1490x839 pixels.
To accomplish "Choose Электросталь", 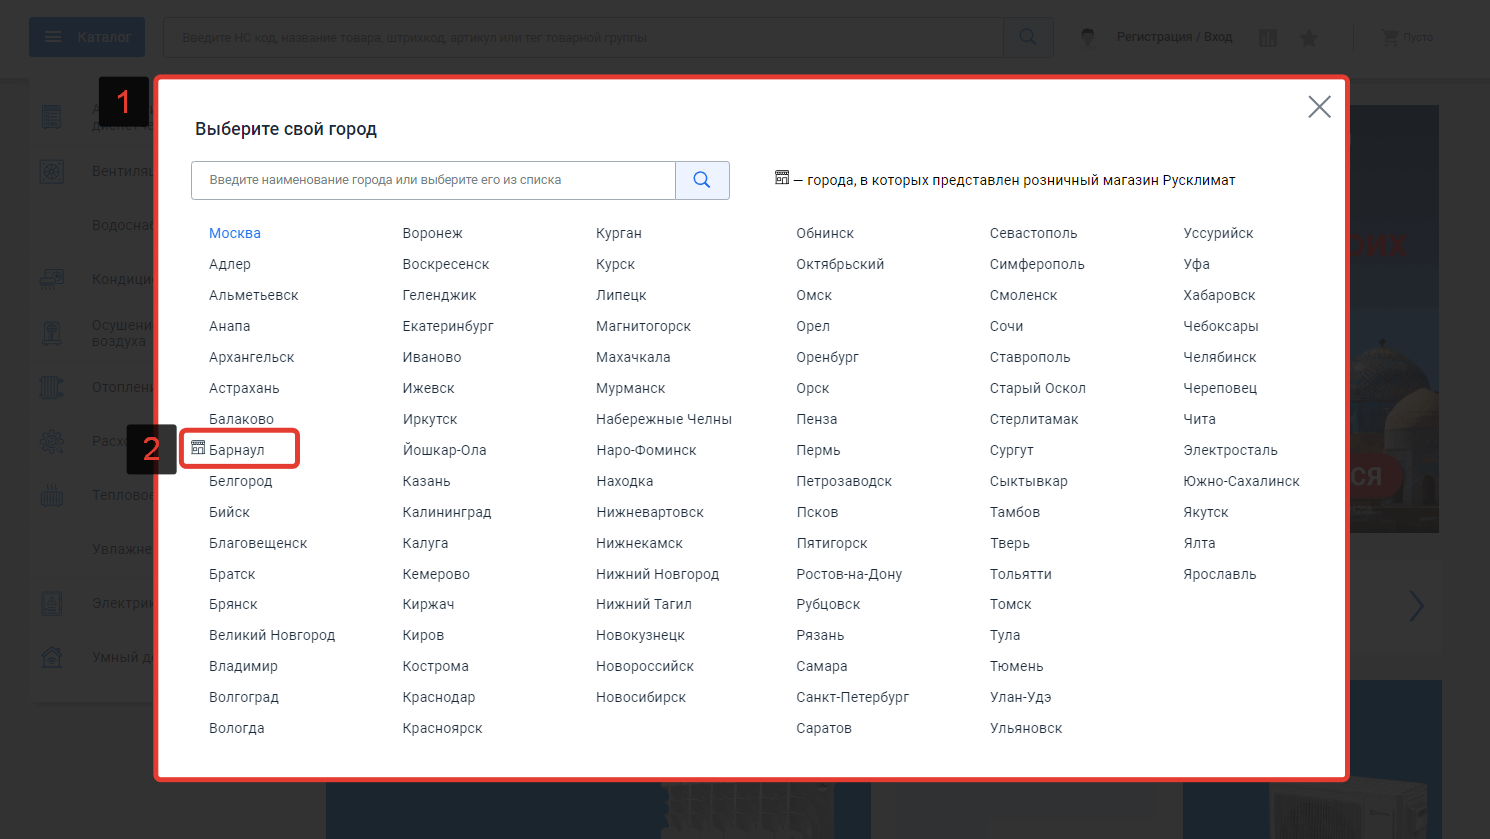I will [x=1231, y=450].
